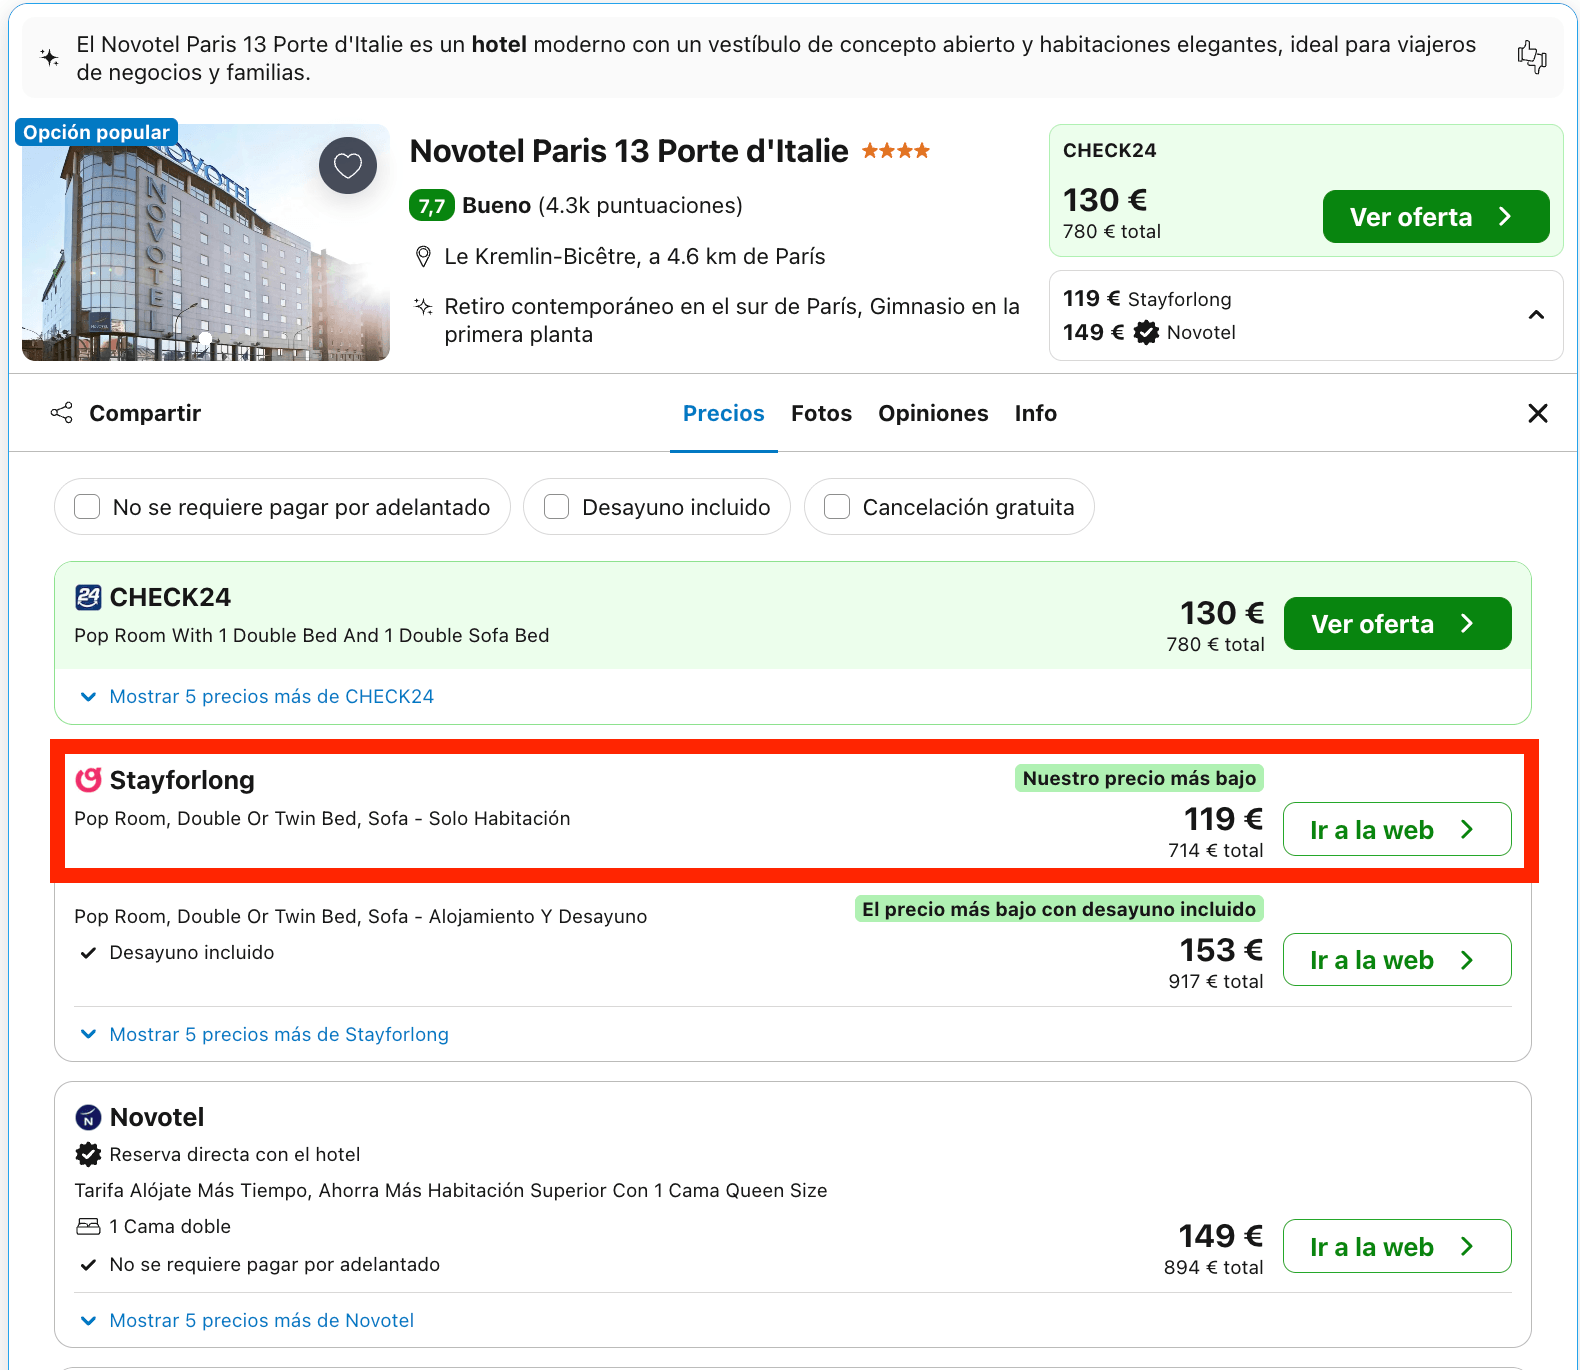
Task: Toggle No se requiere pagar por adelantado
Action: pos(87,507)
